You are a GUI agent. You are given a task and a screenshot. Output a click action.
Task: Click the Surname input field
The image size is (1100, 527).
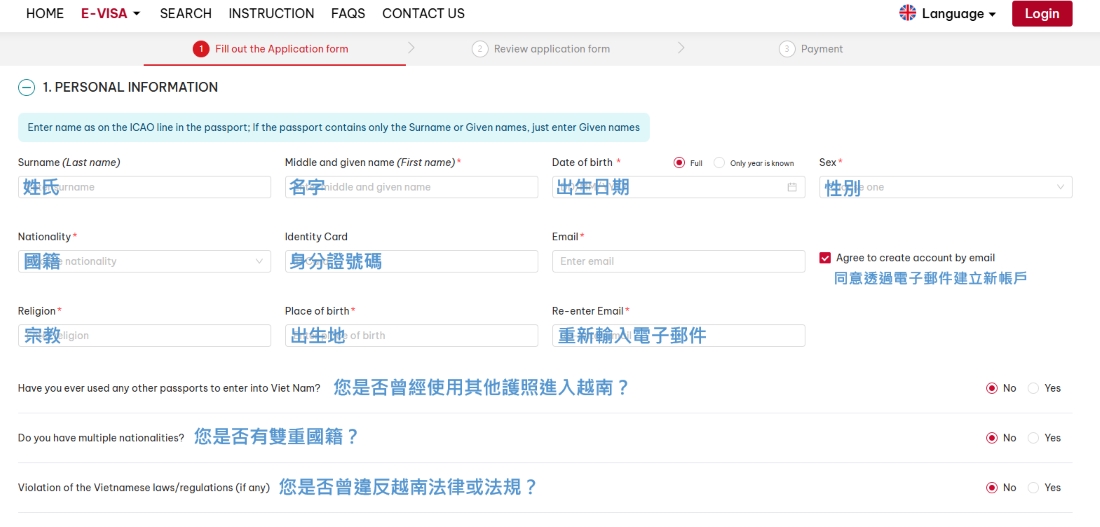pos(144,187)
